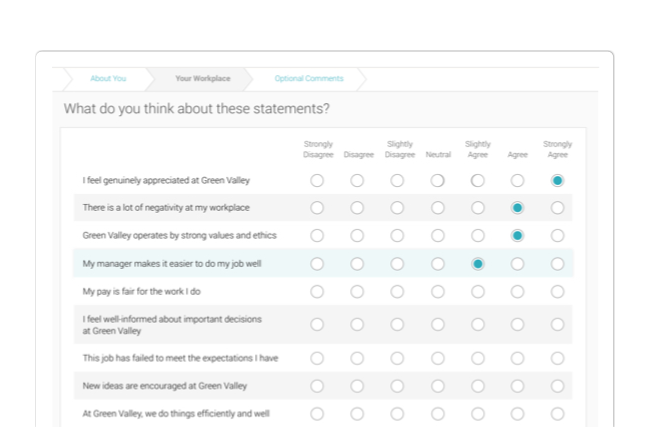This screenshot has height=427, width=650.
Task: Select Strongly Agree for pay is fair
Action: 557,291
